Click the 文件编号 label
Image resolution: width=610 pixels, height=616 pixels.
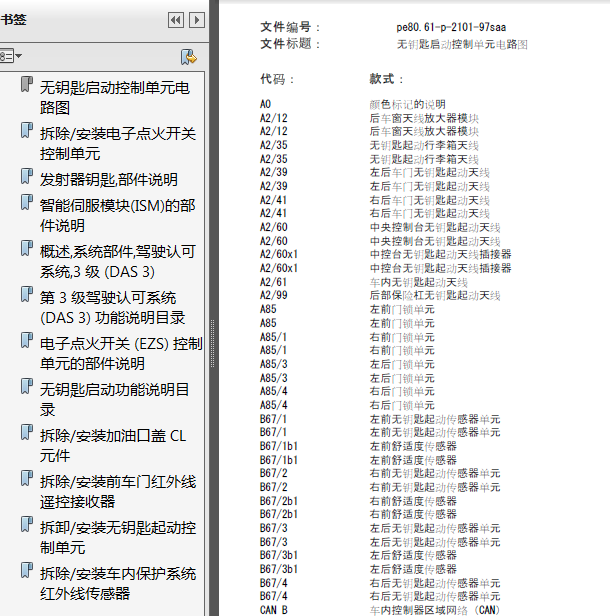coord(290,27)
